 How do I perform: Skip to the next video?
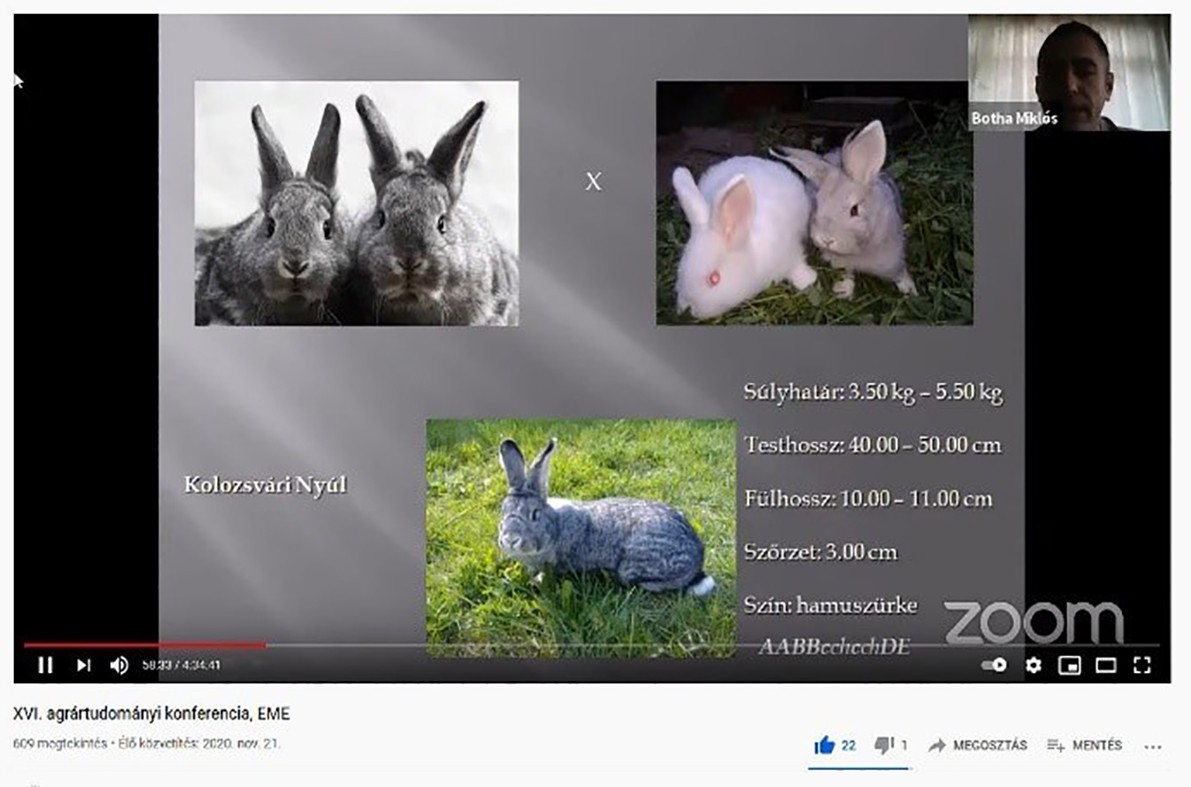[83, 665]
